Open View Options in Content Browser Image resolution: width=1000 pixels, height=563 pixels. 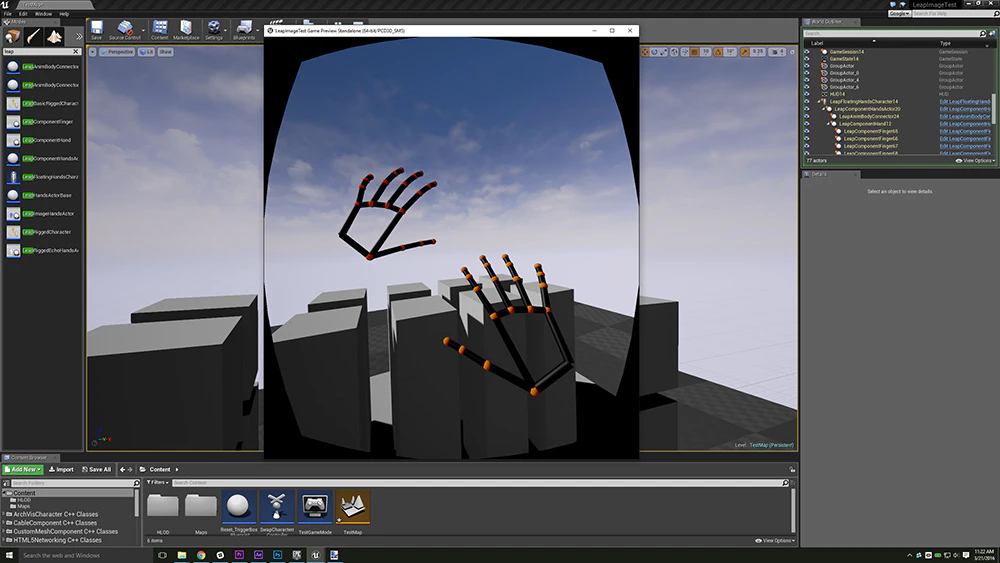775,541
